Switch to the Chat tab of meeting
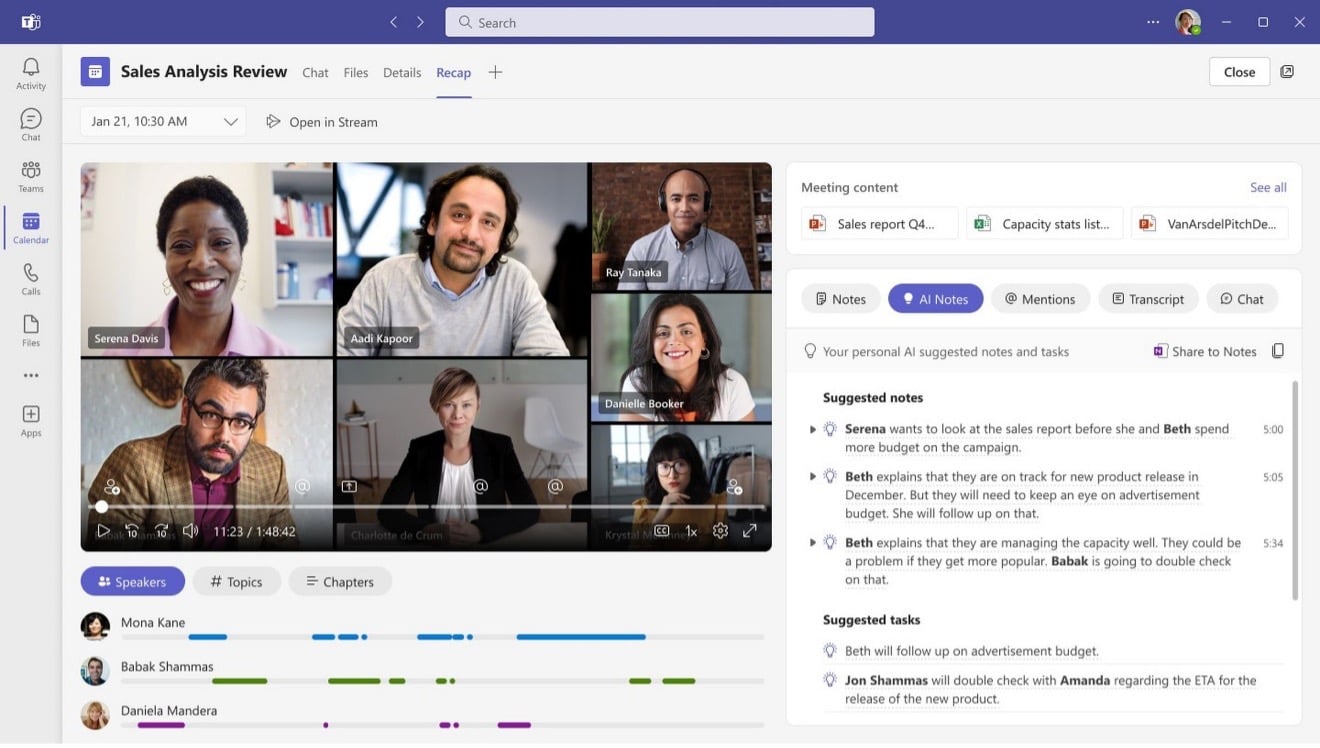 pyautogui.click(x=315, y=72)
